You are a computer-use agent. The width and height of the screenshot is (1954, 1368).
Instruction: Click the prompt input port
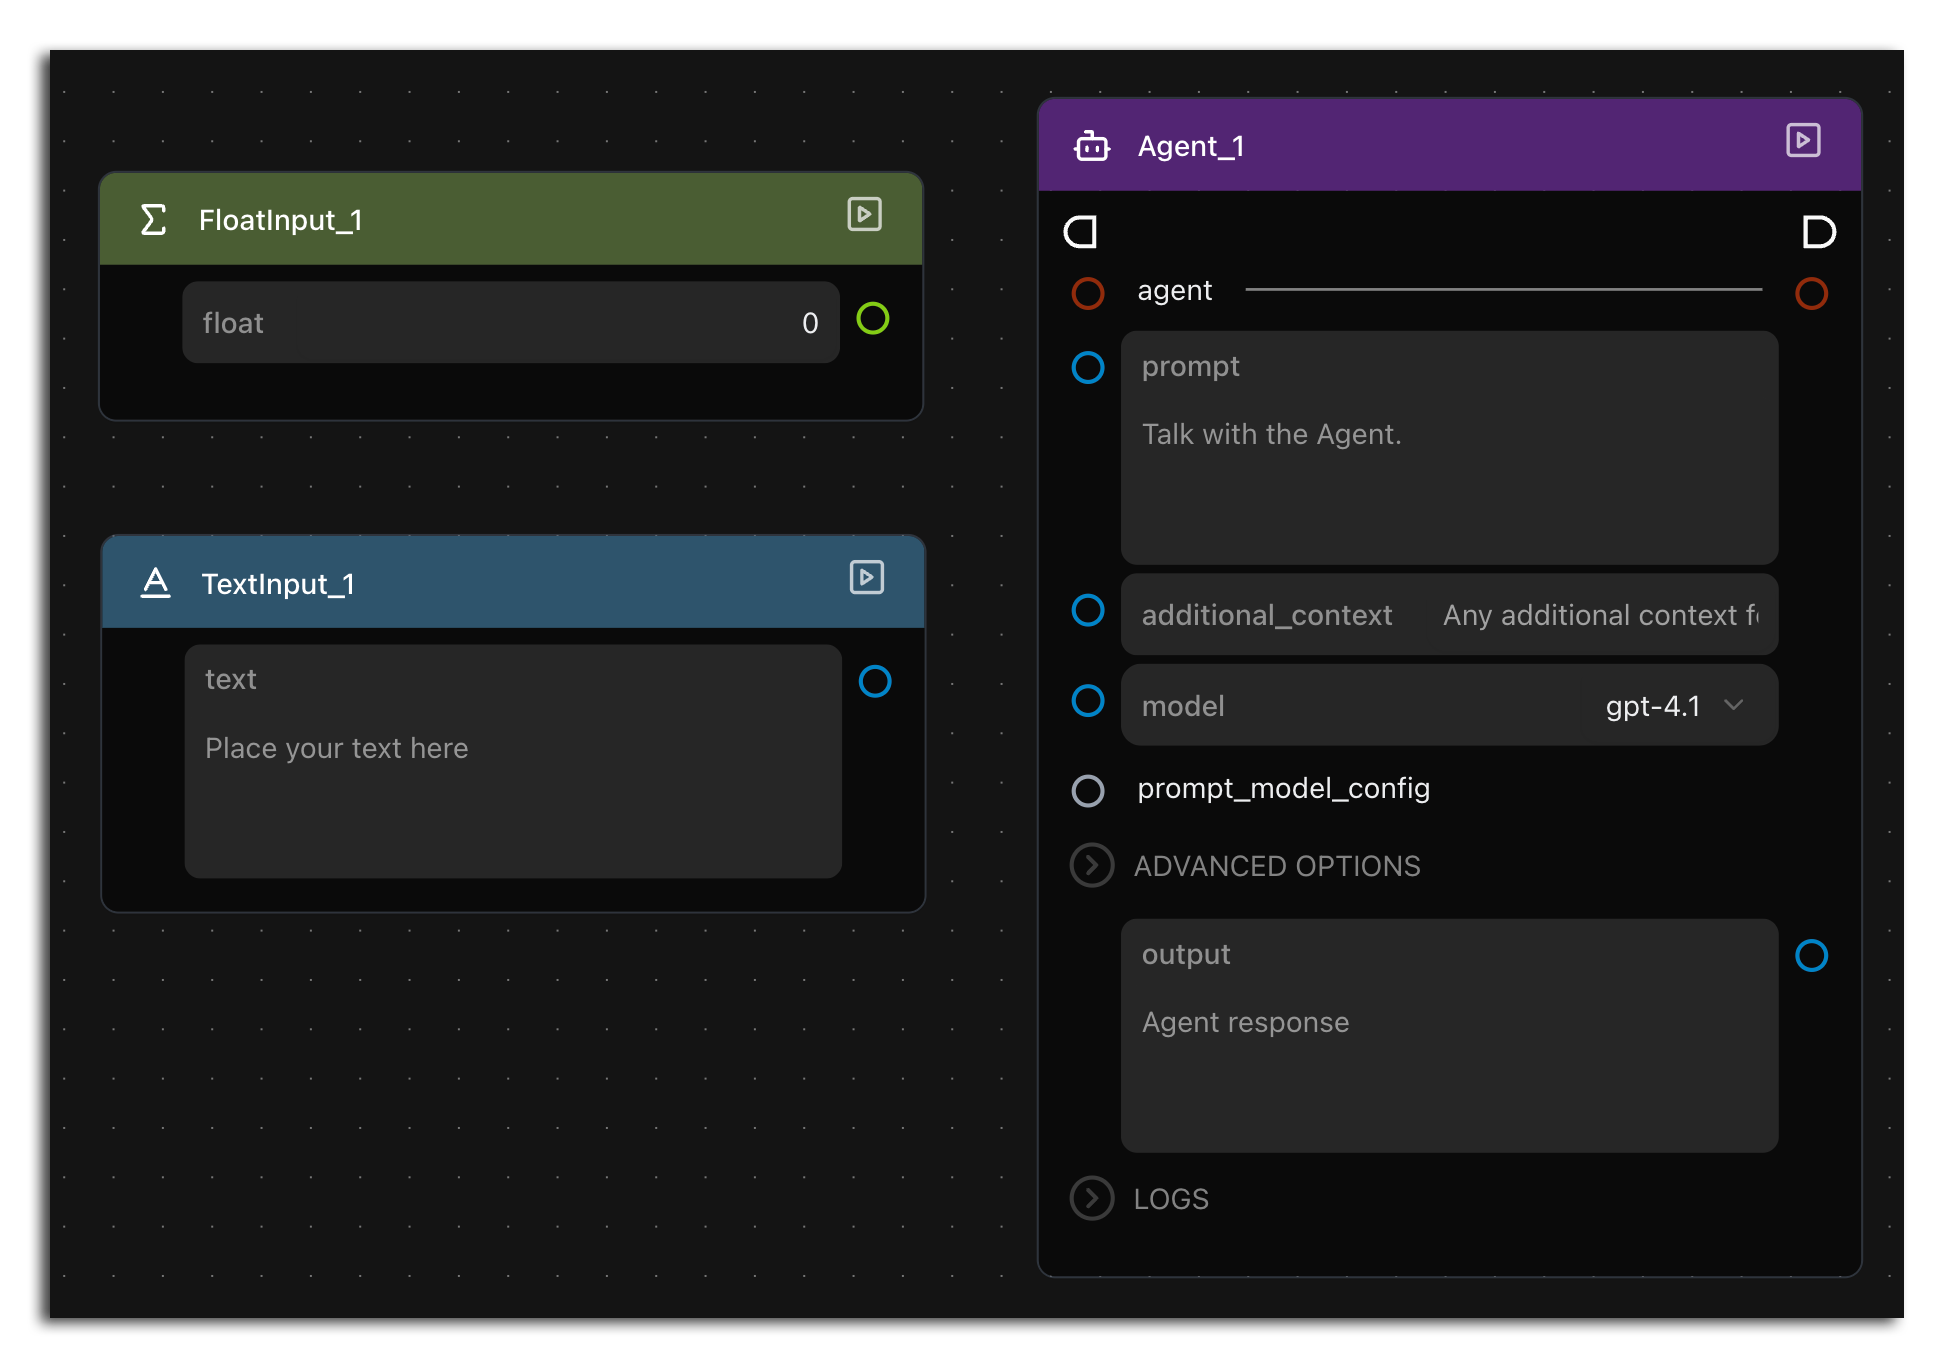click(x=1088, y=367)
